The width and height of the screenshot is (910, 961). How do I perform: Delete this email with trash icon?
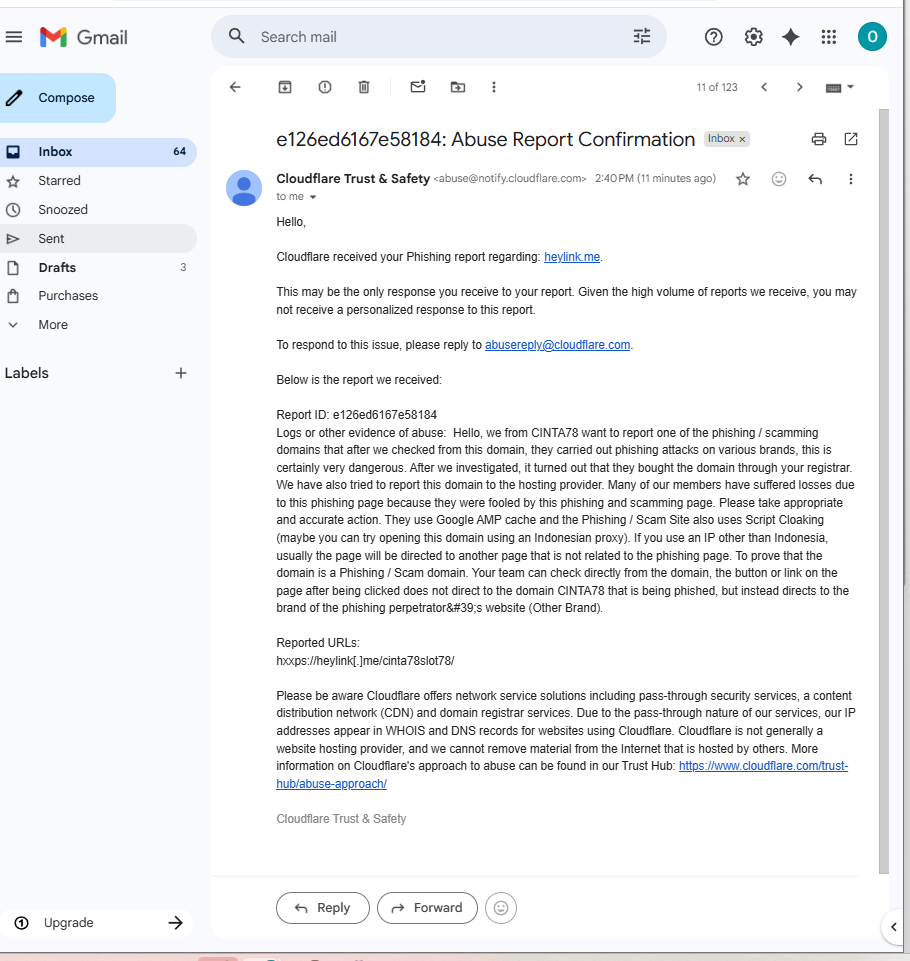tap(364, 87)
